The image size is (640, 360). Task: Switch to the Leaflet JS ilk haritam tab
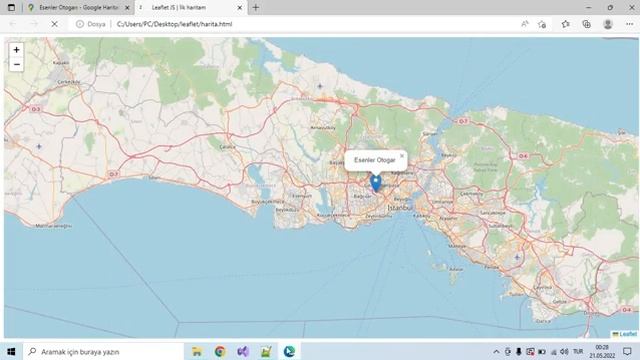coord(190,7)
